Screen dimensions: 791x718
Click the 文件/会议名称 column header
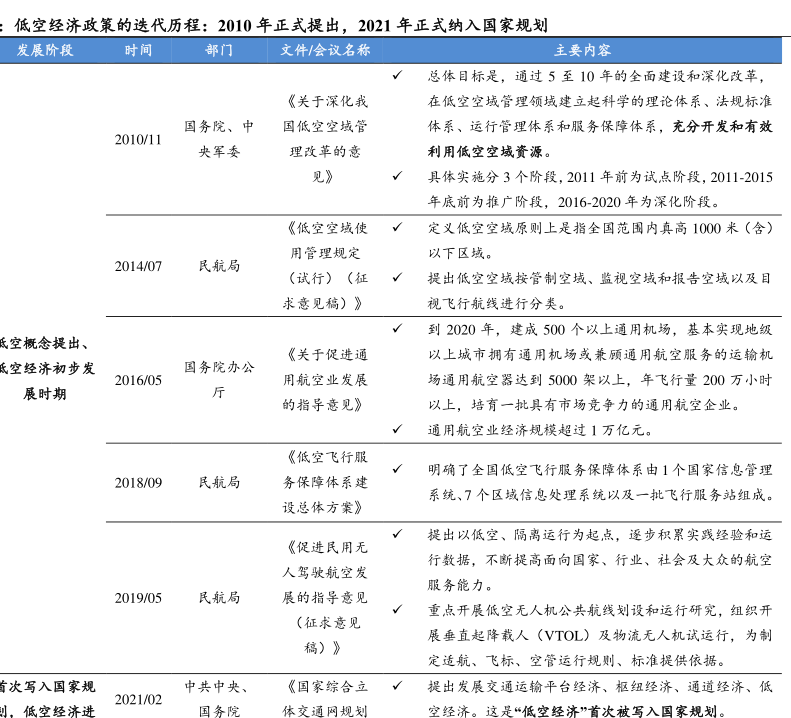[x=326, y=50]
